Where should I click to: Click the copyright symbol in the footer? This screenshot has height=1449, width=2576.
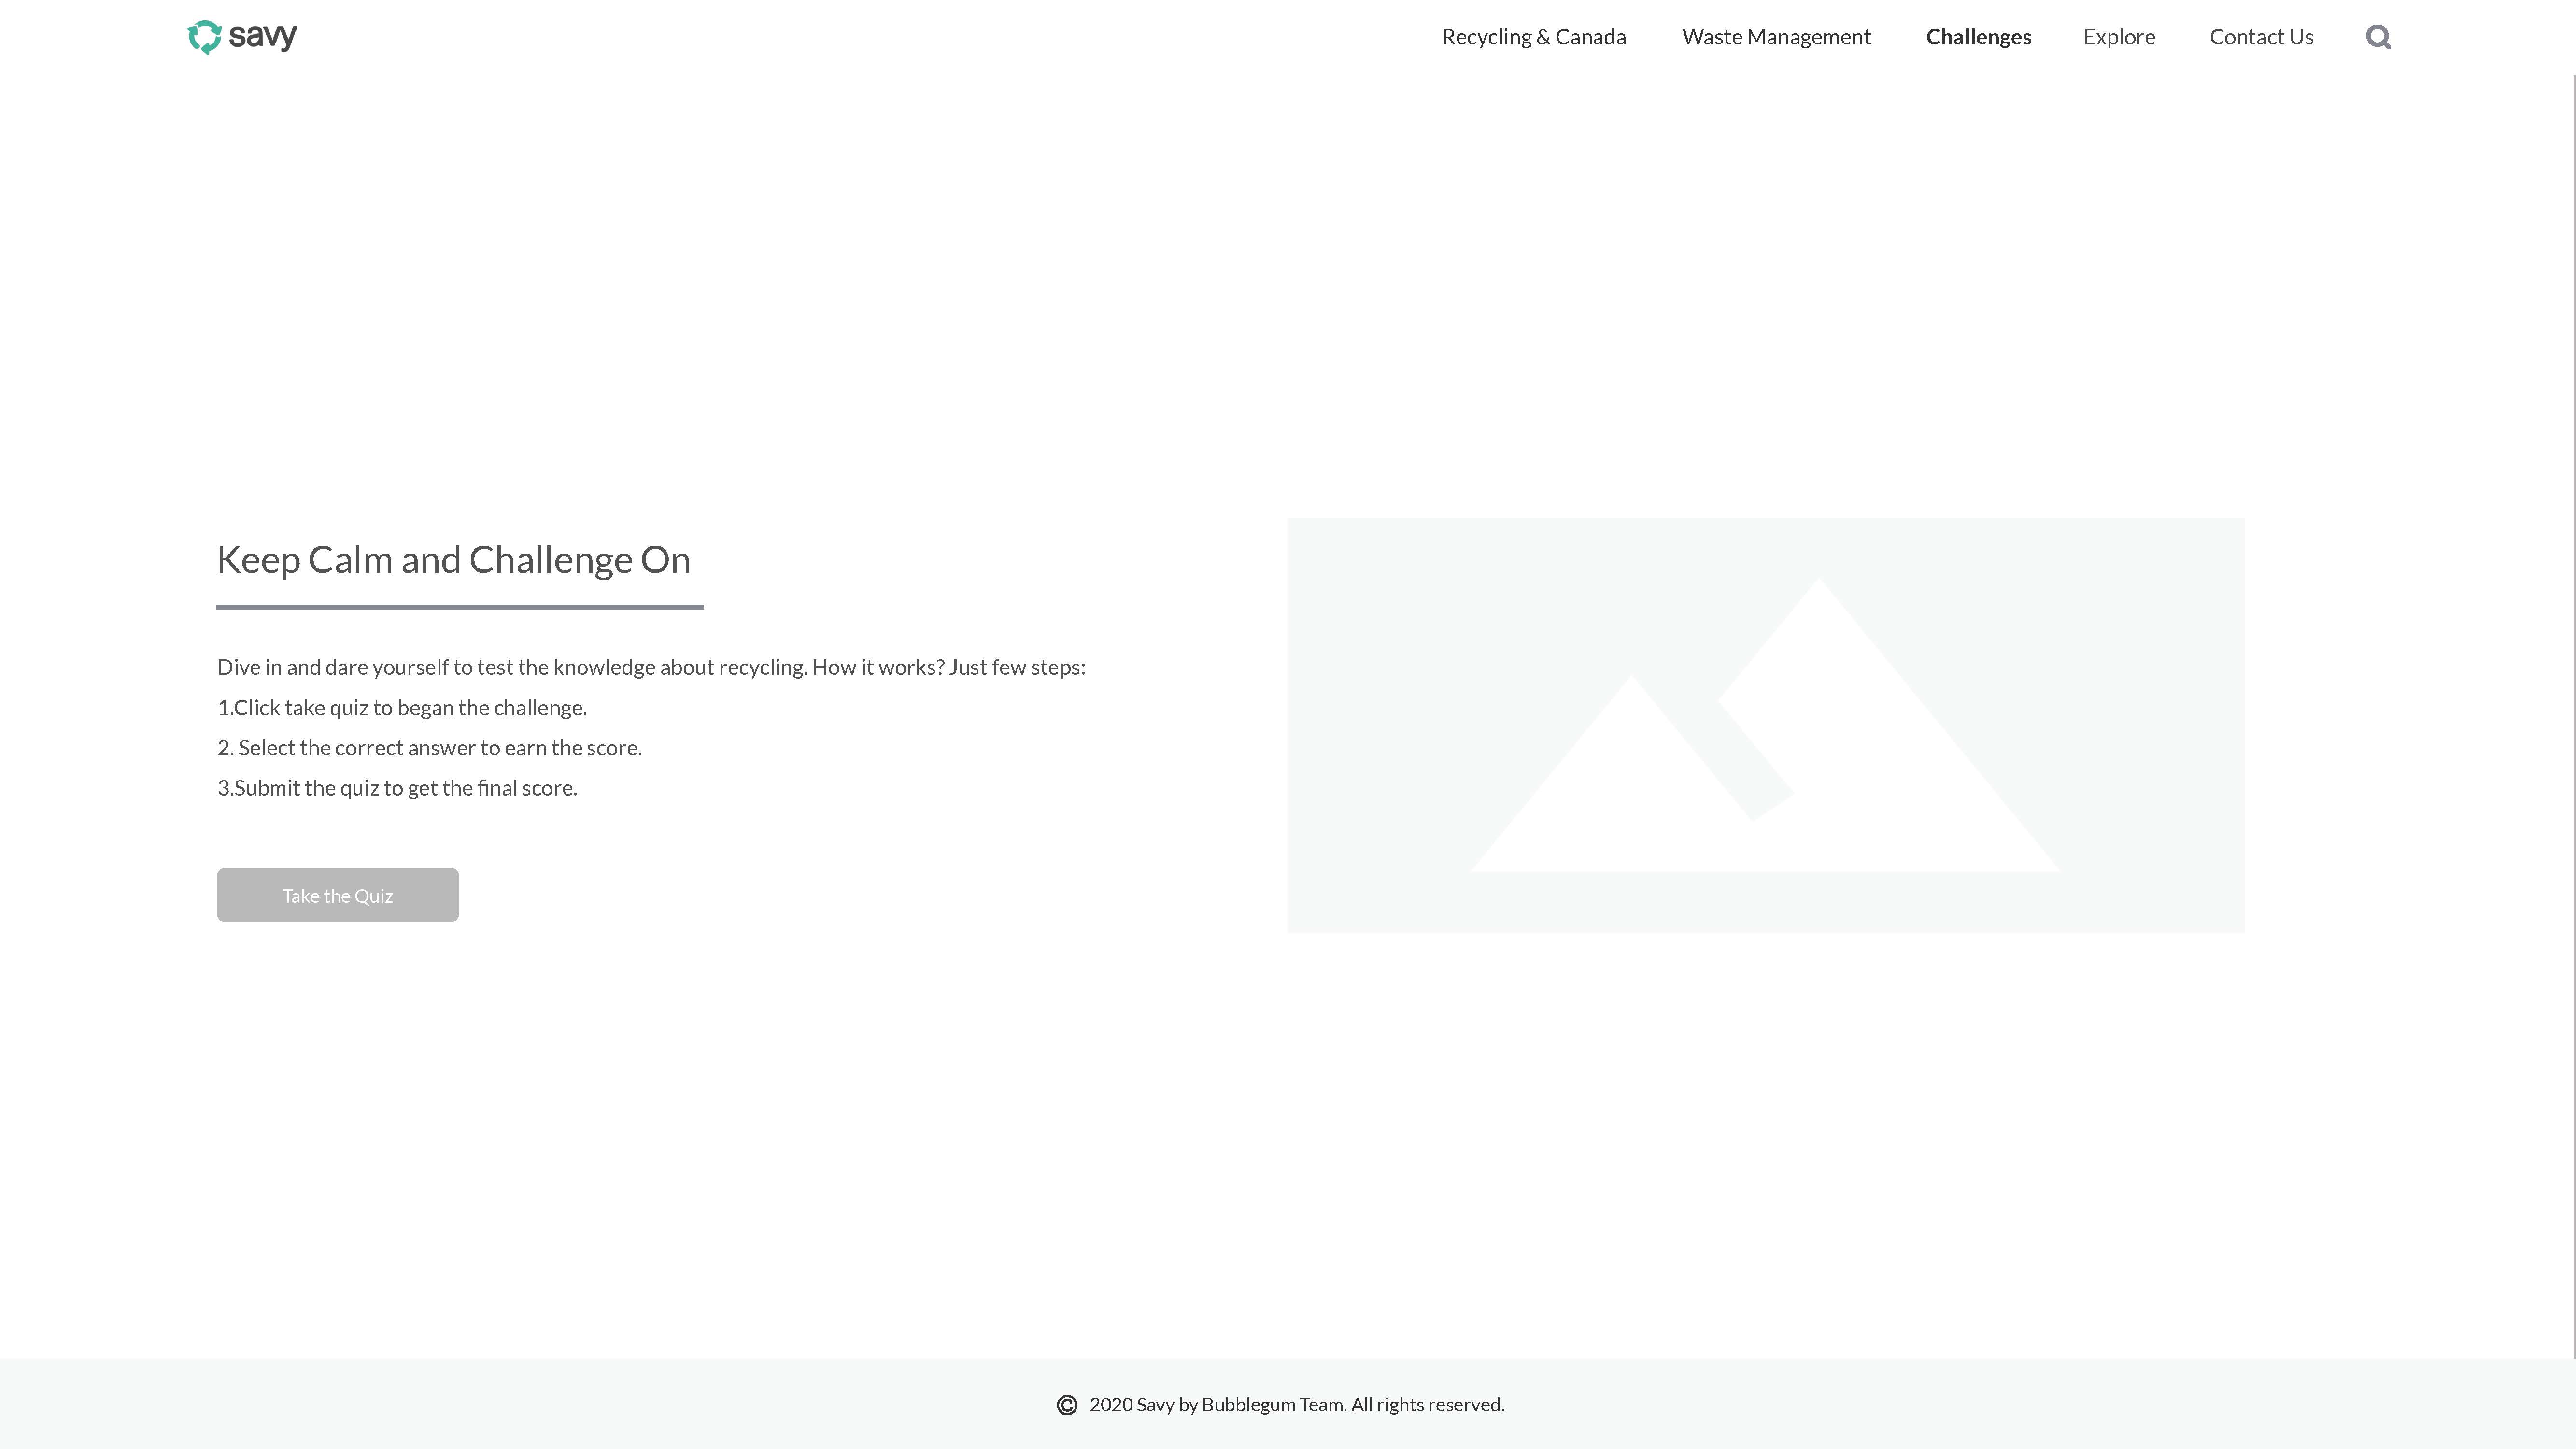(x=1067, y=1405)
